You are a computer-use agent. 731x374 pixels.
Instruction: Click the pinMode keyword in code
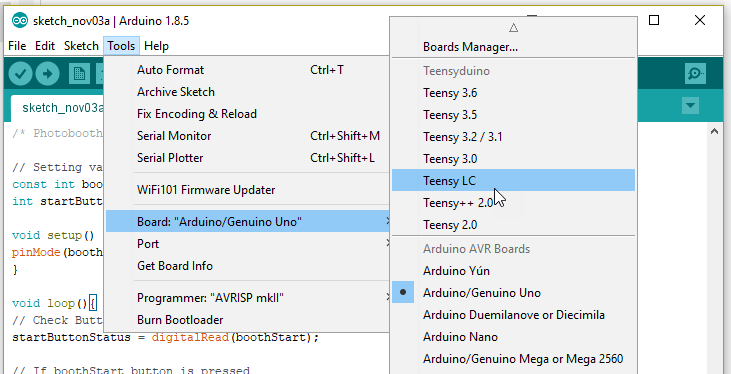click(36, 252)
